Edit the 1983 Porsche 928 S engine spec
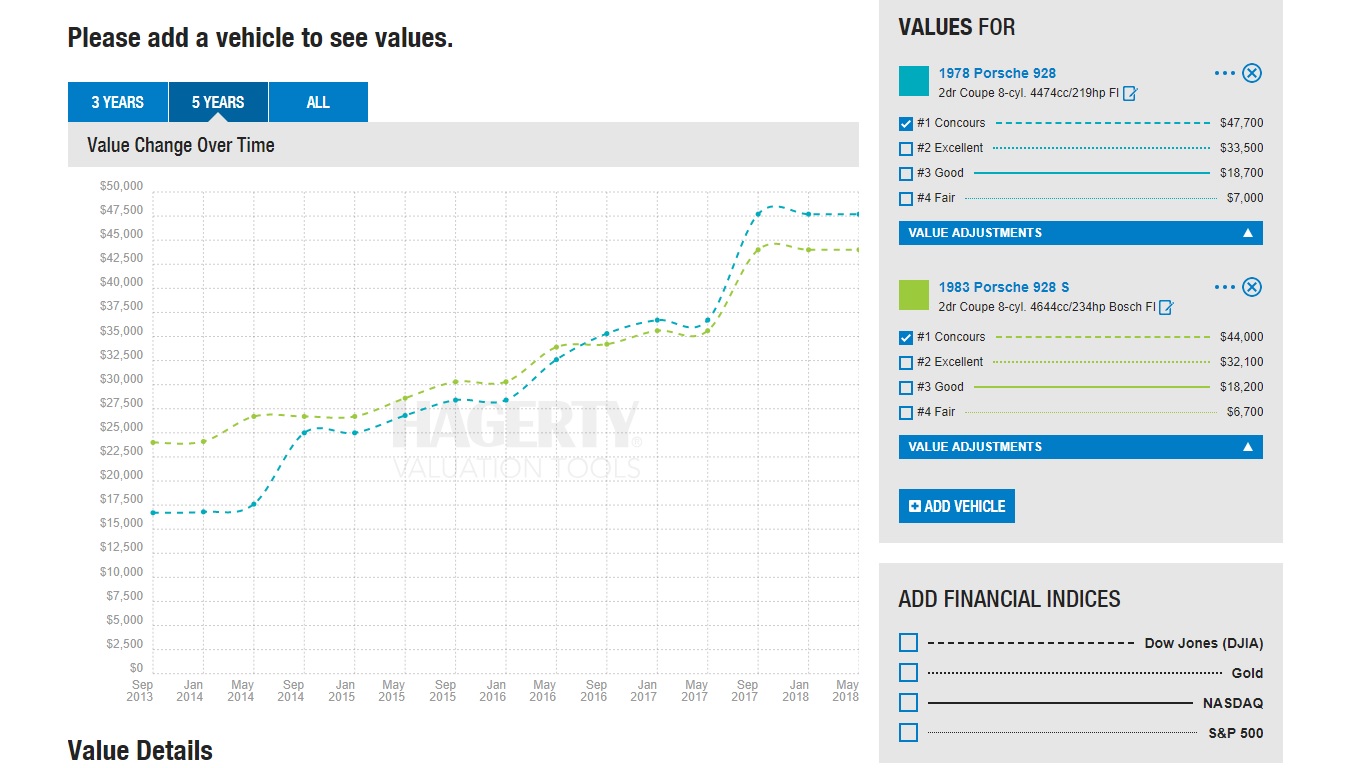The image size is (1348, 768). click(1166, 308)
